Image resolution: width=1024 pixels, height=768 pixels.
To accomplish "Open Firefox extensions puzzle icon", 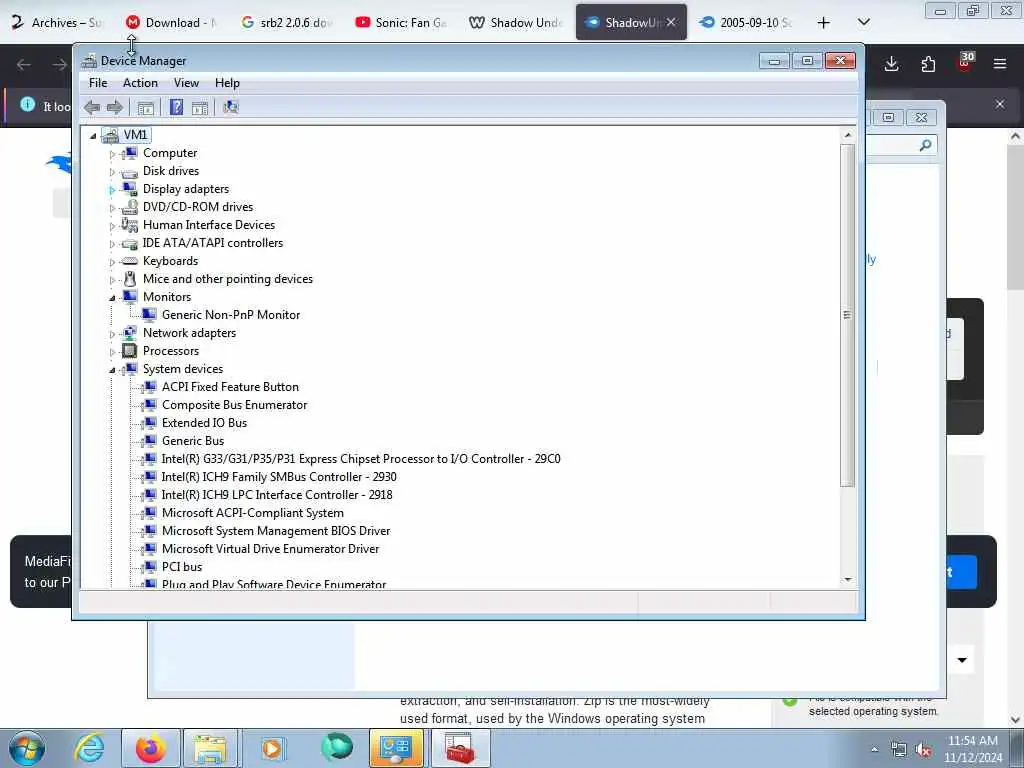I will (x=928, y=64).
